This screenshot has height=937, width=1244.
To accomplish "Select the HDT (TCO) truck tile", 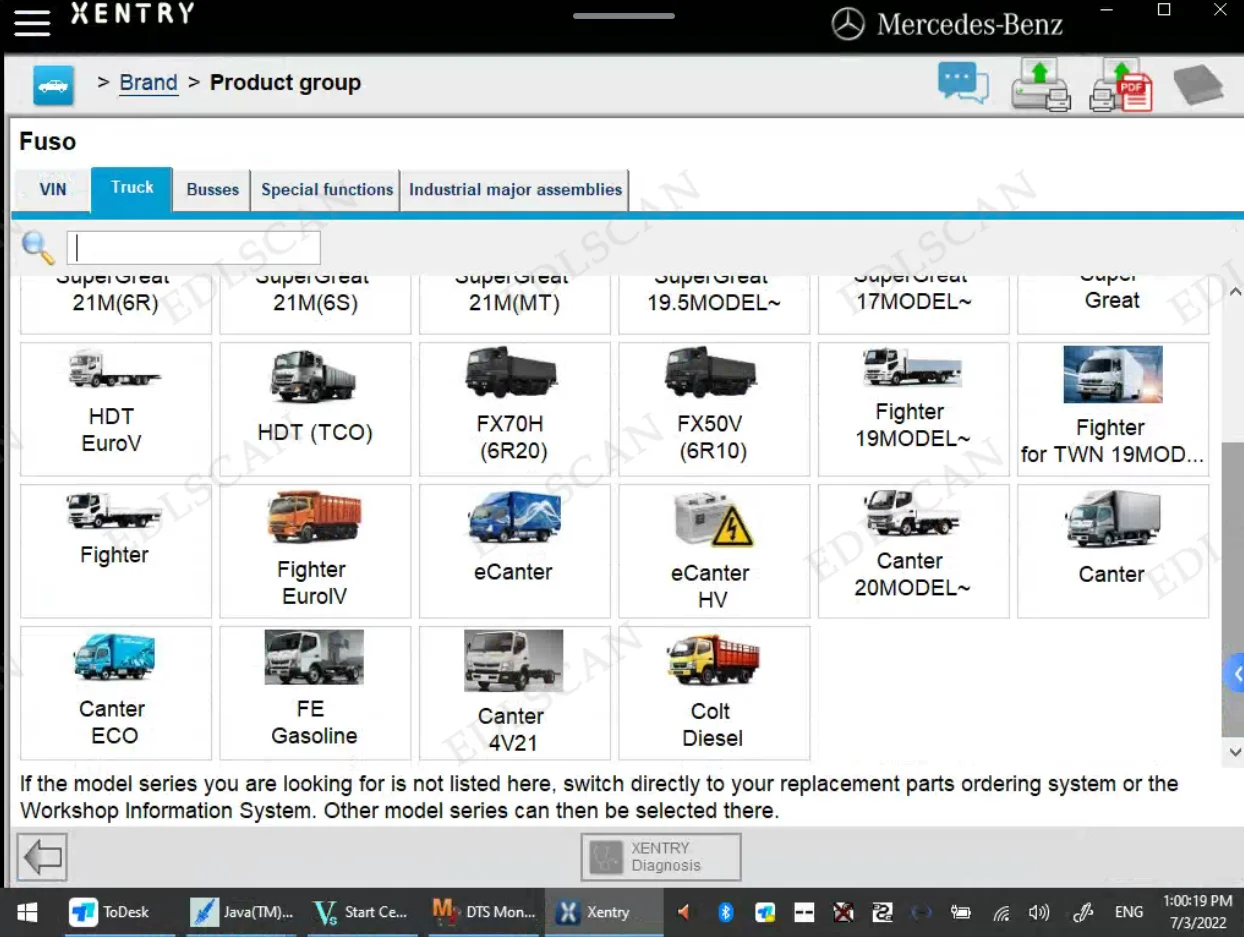I will tap(315, 410).
